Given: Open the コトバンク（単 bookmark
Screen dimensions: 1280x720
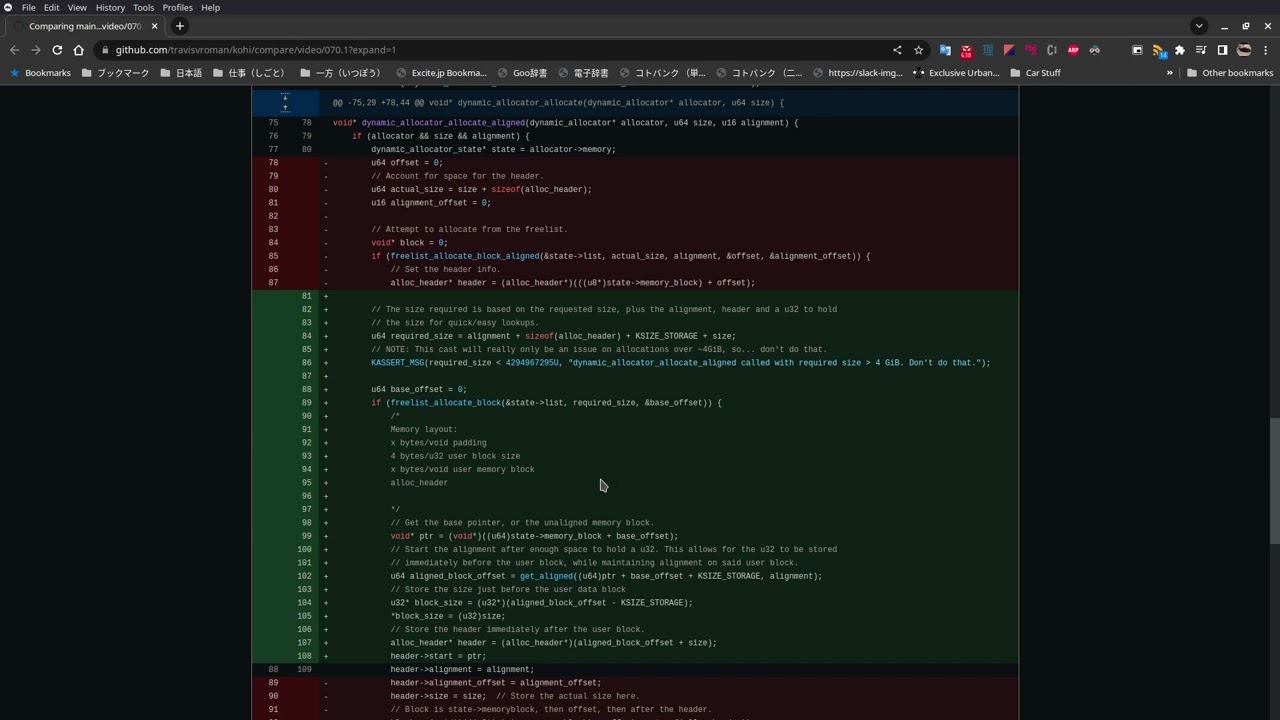Looking at the screenshot, I should pos(663,73).
